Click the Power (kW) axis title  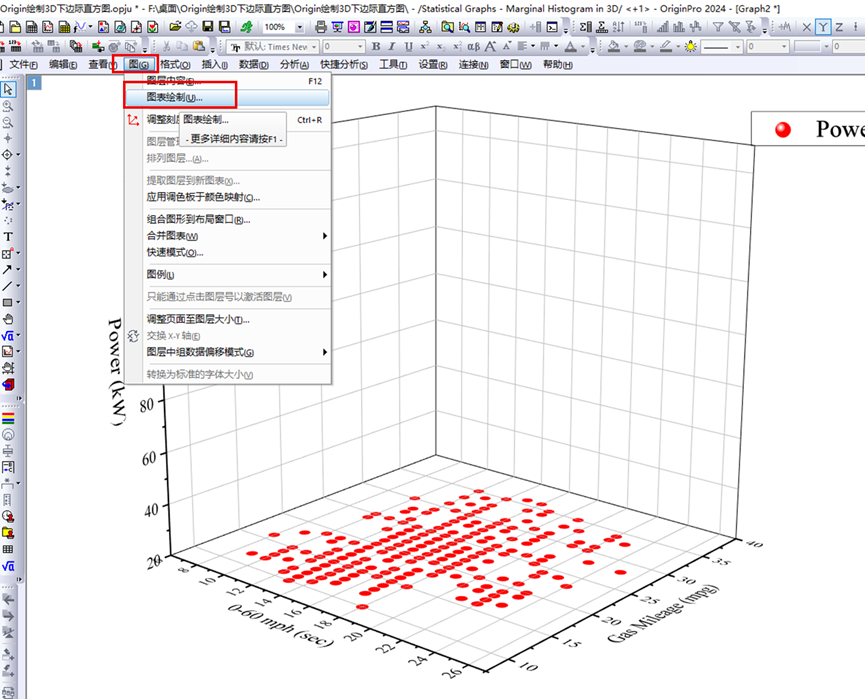116,371
